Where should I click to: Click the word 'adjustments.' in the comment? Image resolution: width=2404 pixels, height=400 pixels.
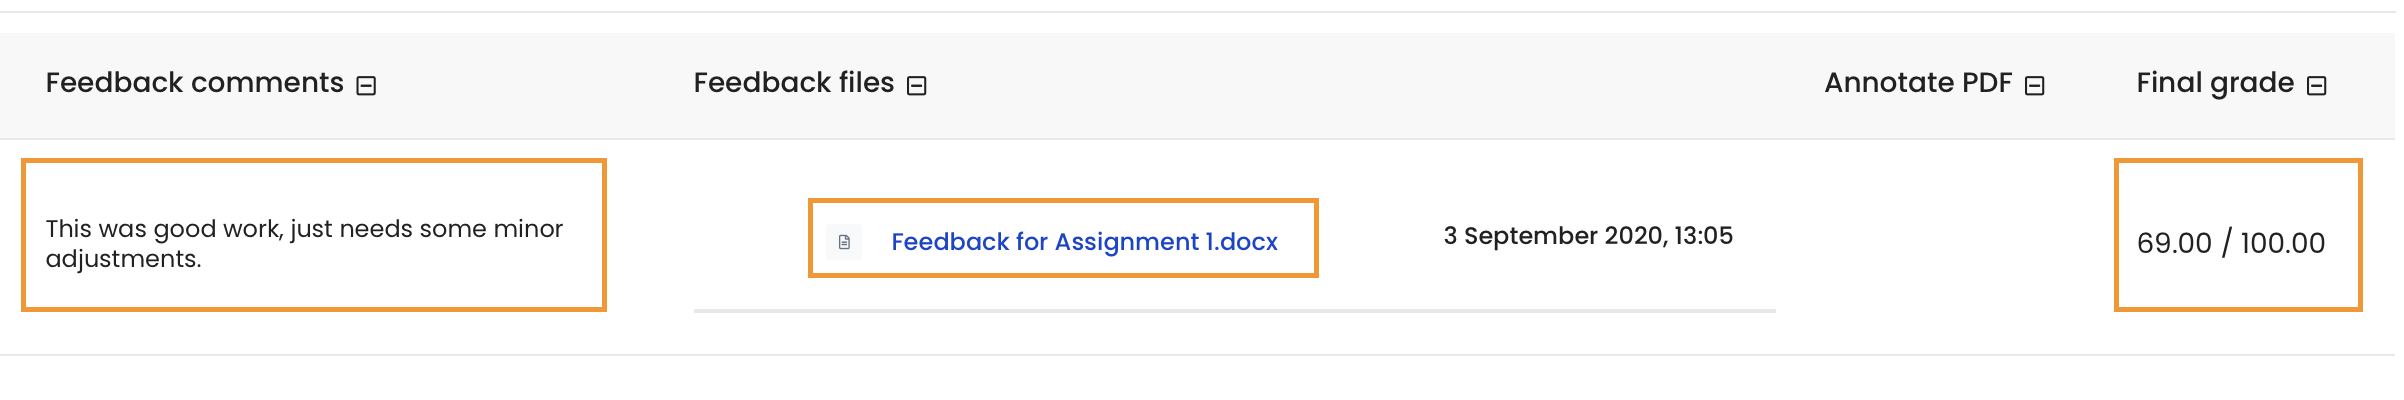[124, 259]
